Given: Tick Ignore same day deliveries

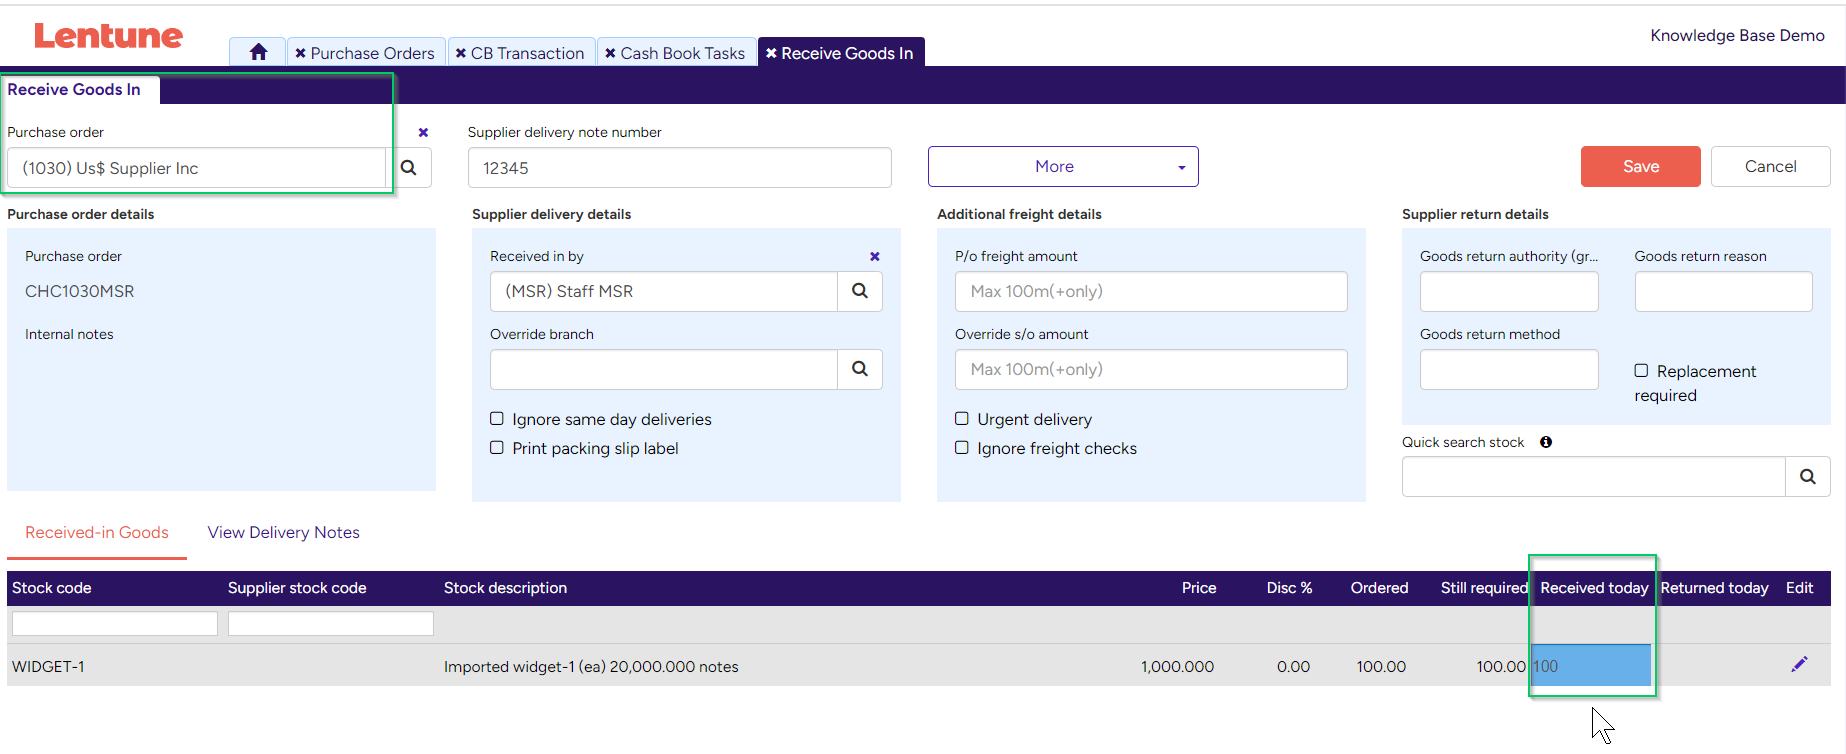Looking at the screenshot, I should click(497, 418).
